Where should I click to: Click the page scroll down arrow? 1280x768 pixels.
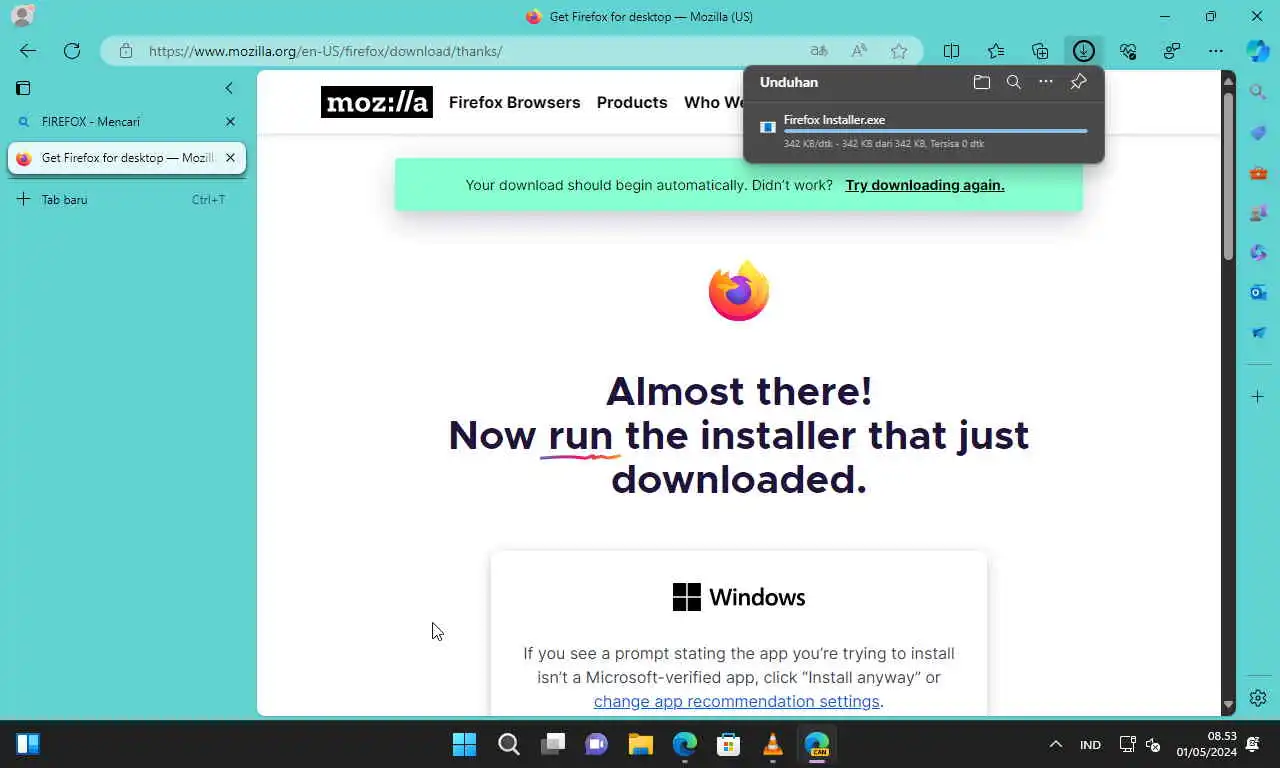click(x=1228, y=705)
